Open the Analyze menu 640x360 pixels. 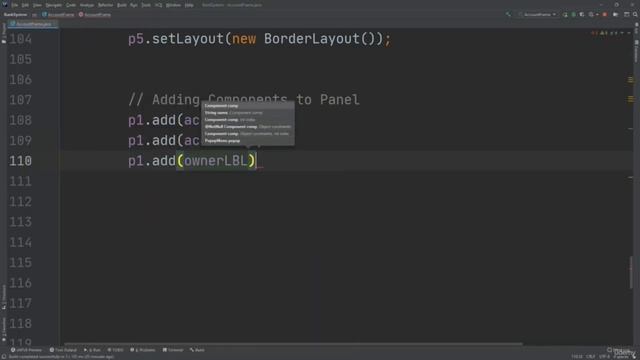87,5
